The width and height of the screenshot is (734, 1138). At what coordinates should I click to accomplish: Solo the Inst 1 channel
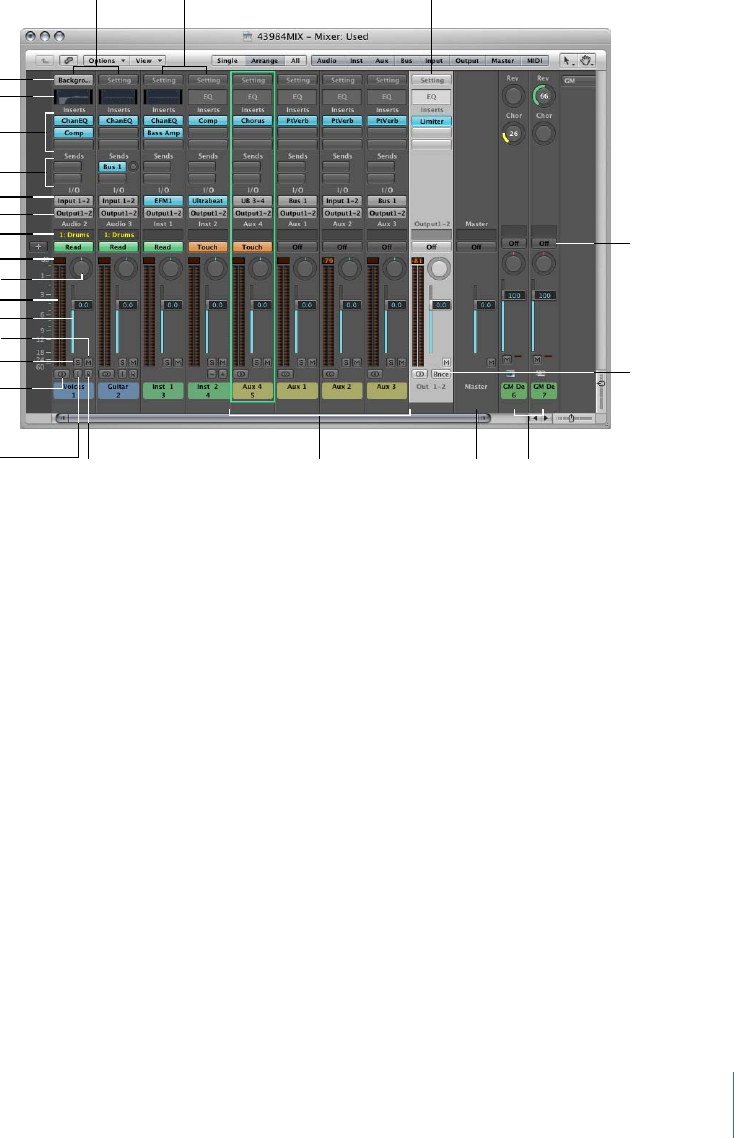pyautogui.click(x=167, y=362)
